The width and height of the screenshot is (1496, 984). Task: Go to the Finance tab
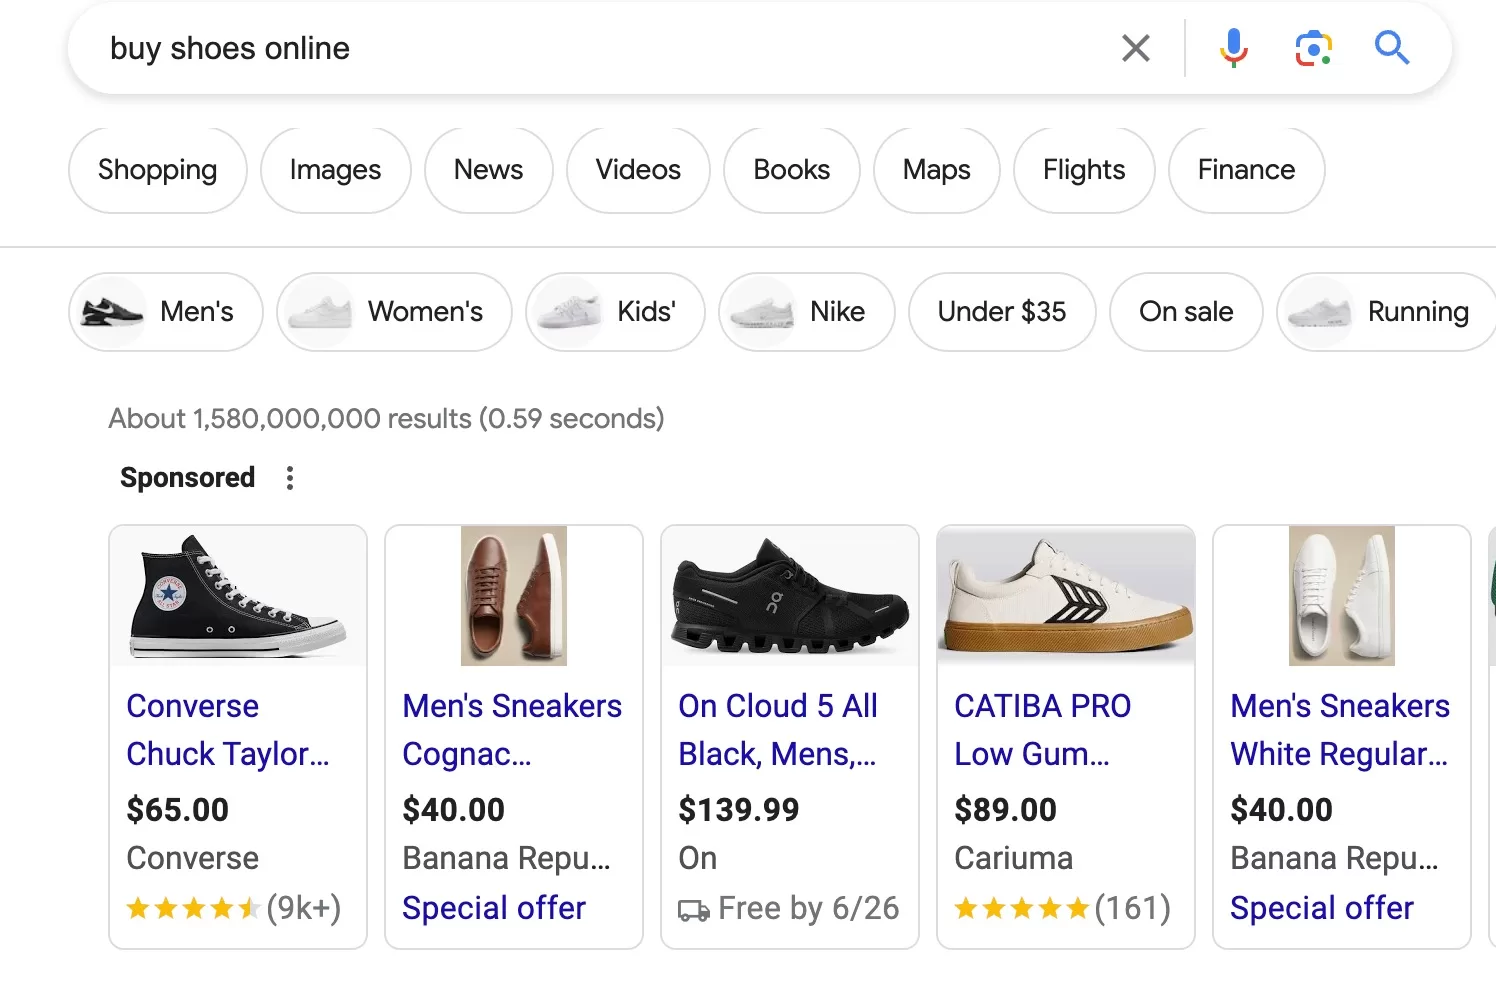click(x=1246, y=170)
